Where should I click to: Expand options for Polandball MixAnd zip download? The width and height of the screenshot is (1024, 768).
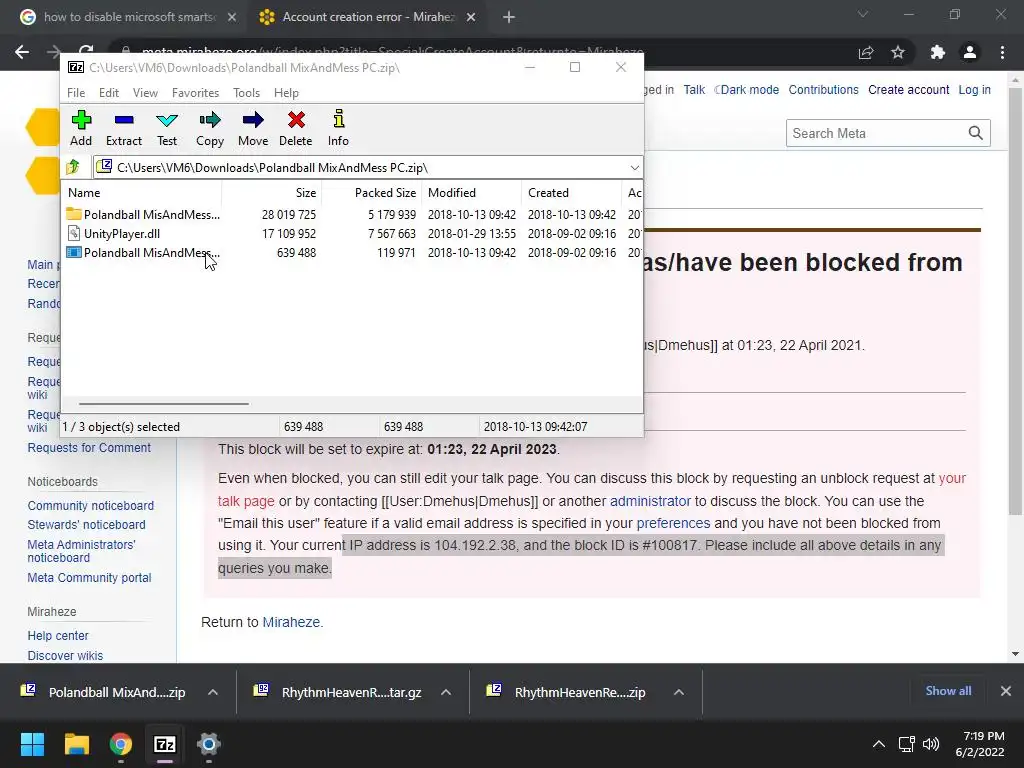(213, 692)
